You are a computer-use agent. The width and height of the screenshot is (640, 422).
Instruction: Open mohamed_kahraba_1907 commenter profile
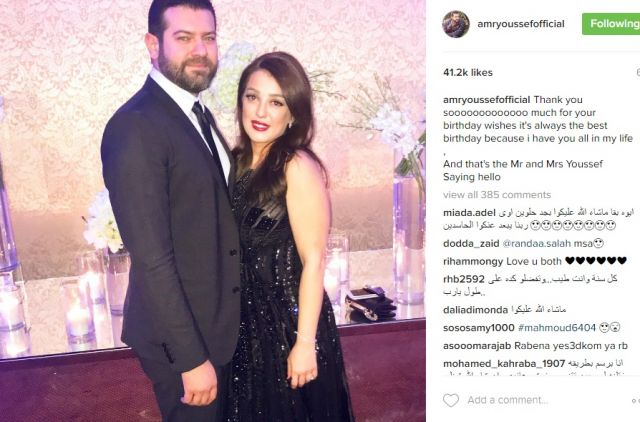click(x=504, y=363)
